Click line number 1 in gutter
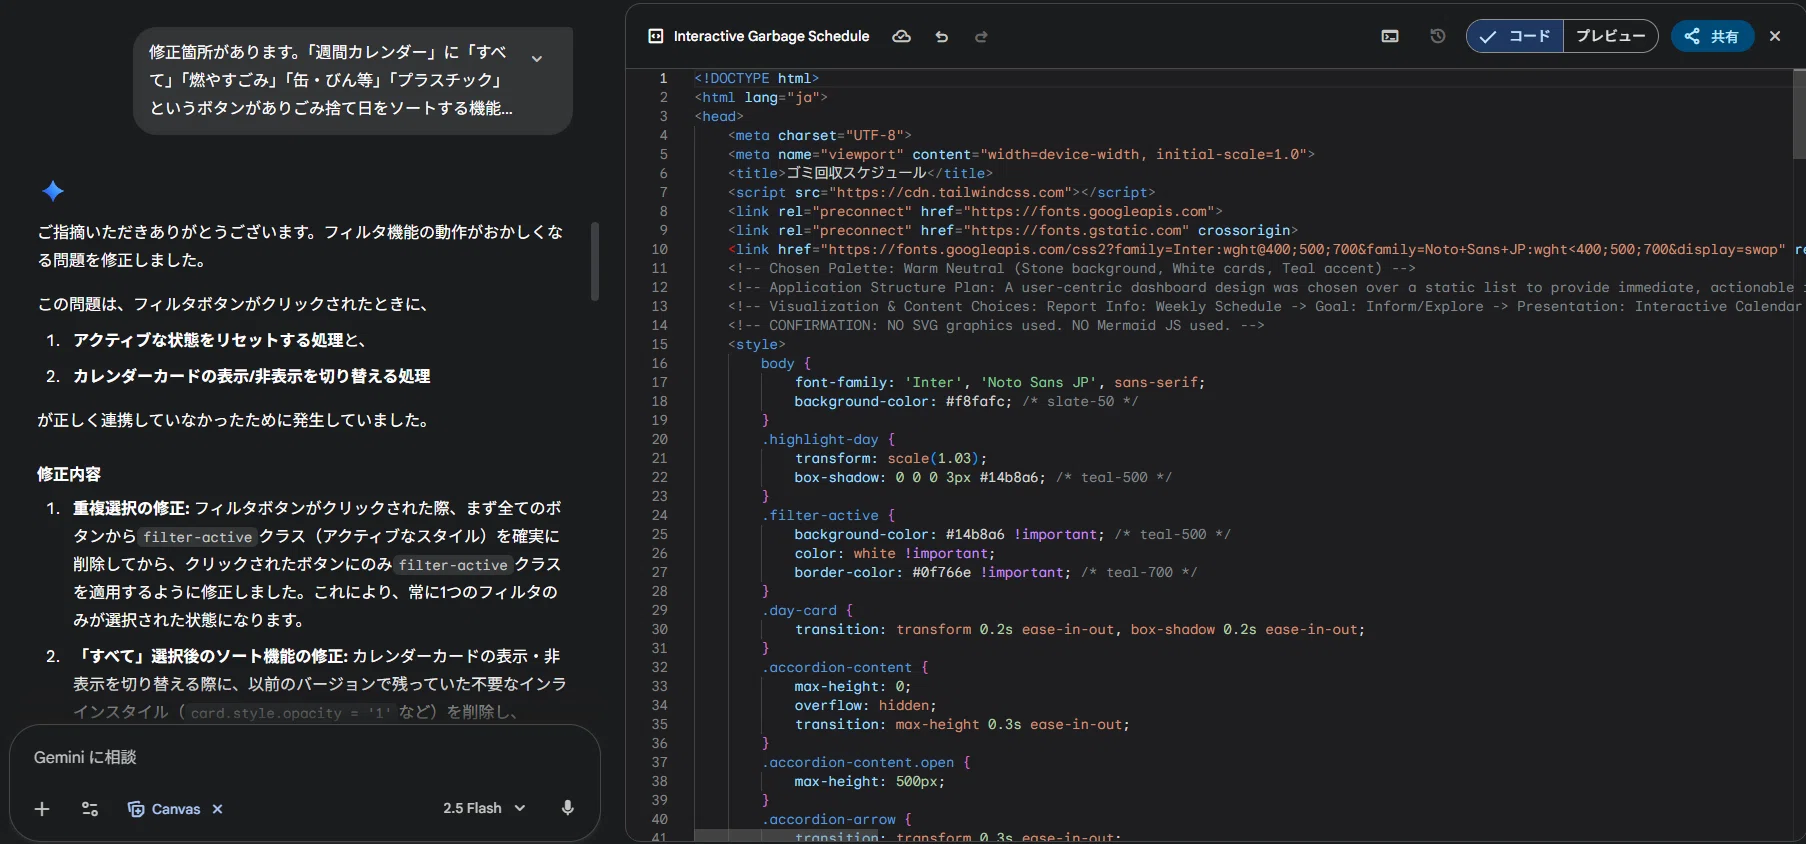The image size is (1806, 844). tap(662, 78)
